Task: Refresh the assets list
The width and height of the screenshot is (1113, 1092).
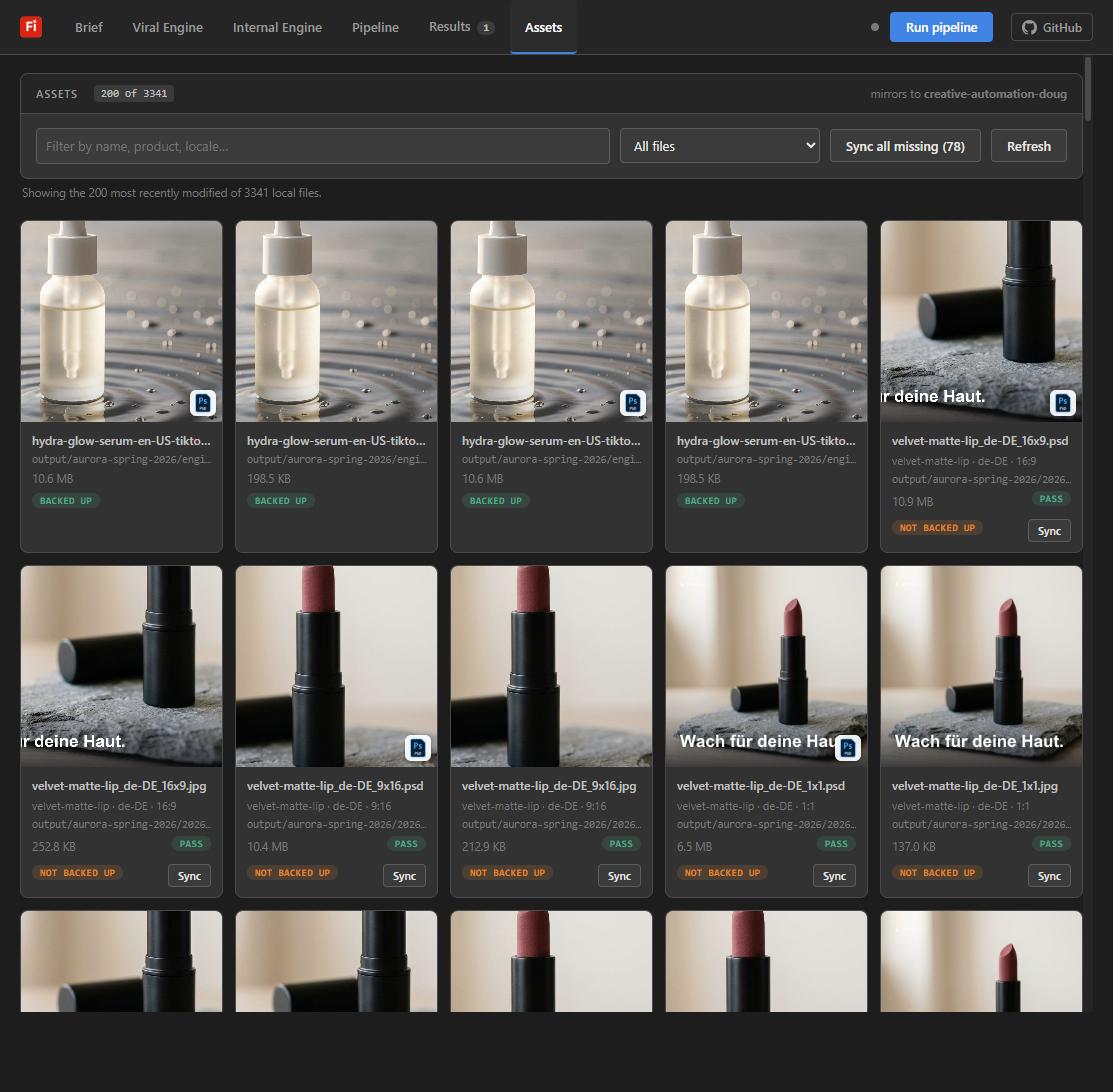Action: pos(1029,146)
